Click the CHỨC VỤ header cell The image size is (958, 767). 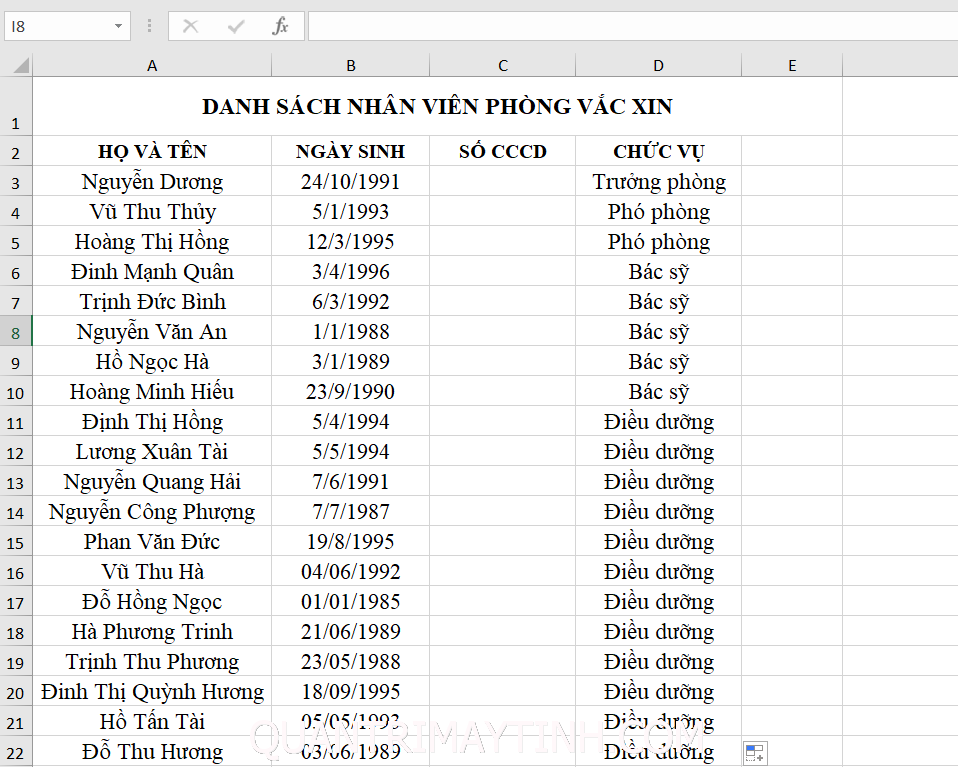[x=659, y=151]
